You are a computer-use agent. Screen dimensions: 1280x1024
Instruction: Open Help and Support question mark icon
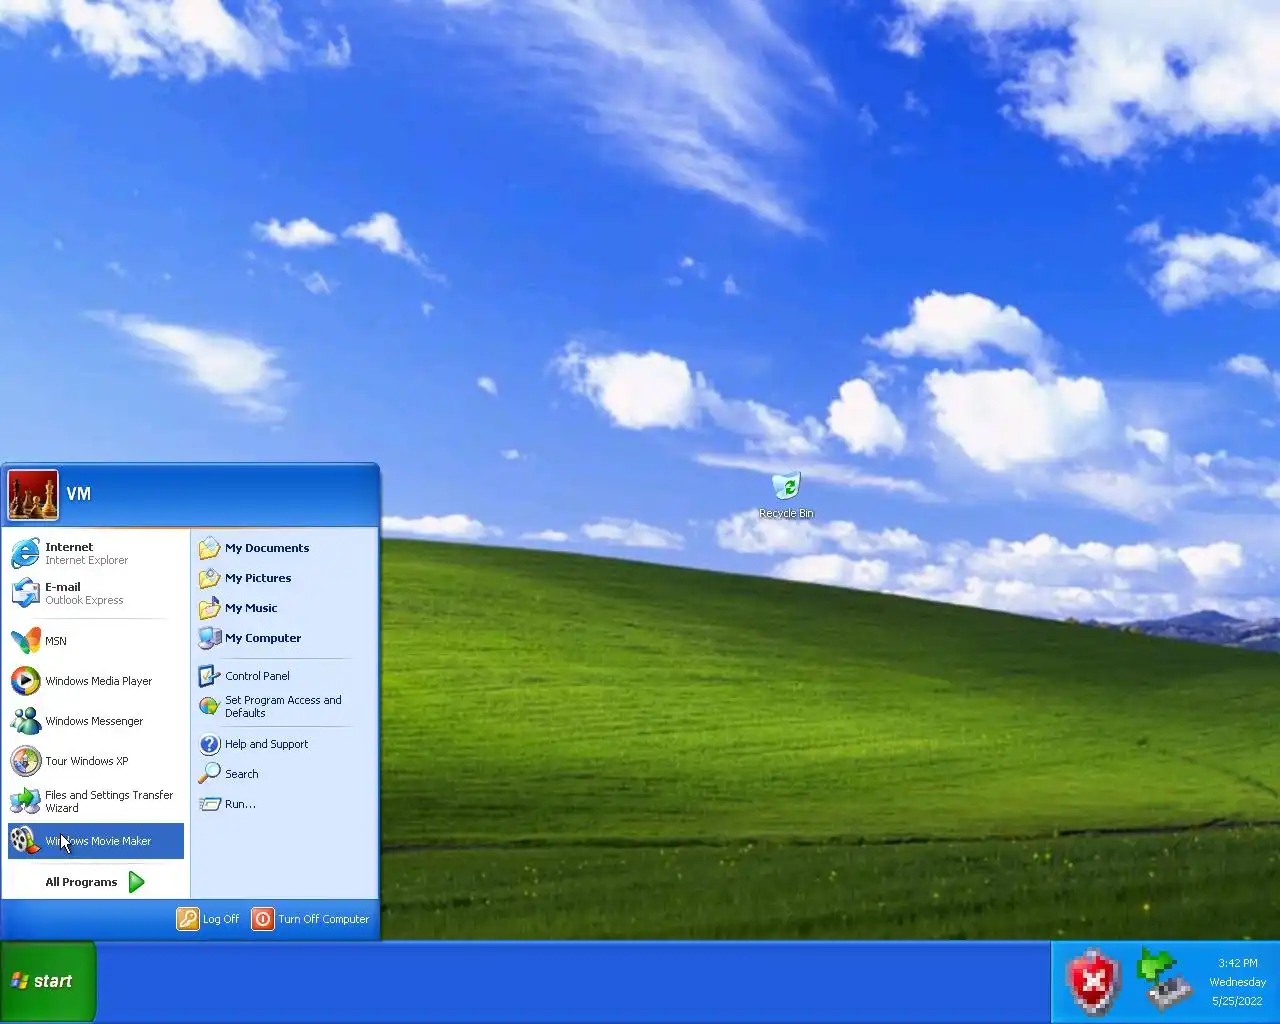click(x=209, y=744)
